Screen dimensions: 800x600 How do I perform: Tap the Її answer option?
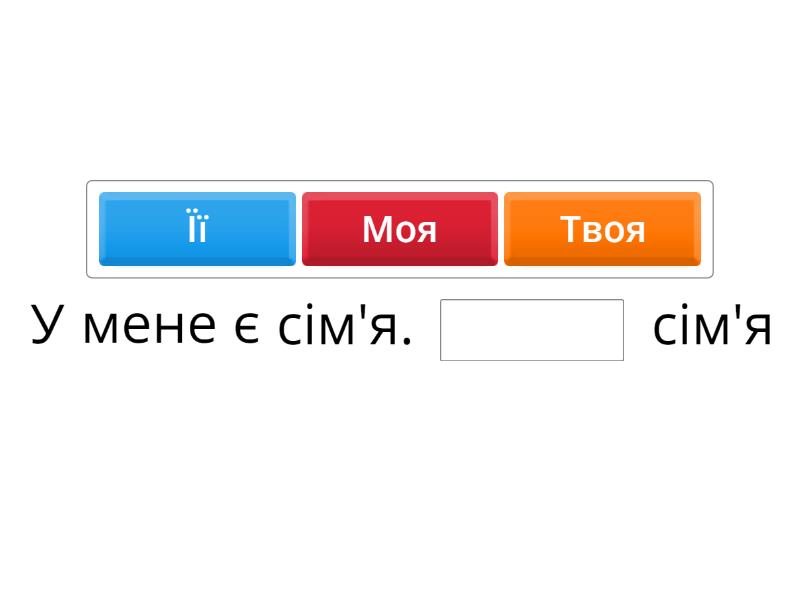click(x=197, y=229)
